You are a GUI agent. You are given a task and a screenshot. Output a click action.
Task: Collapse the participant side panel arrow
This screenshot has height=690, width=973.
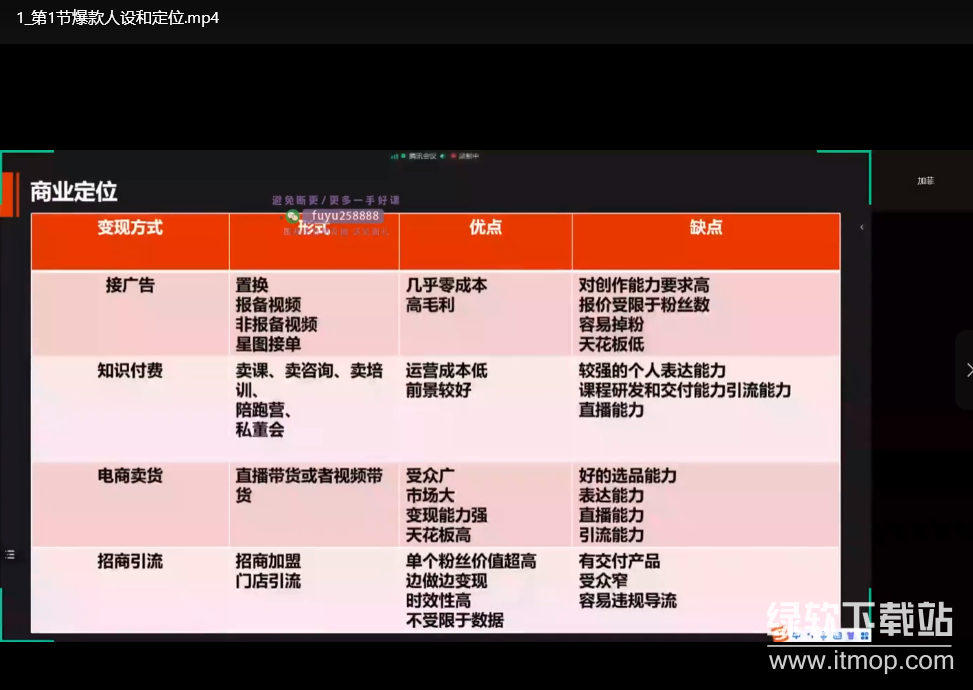pos(862,227)
